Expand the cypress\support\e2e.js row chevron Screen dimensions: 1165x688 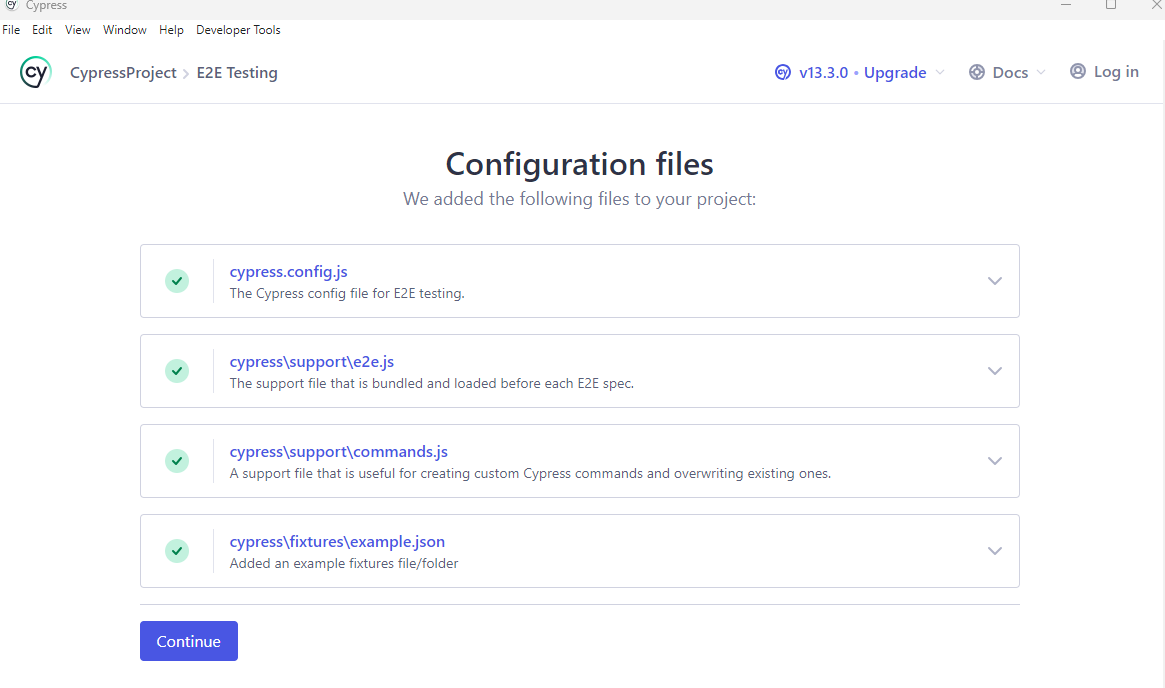click(995, 371)
